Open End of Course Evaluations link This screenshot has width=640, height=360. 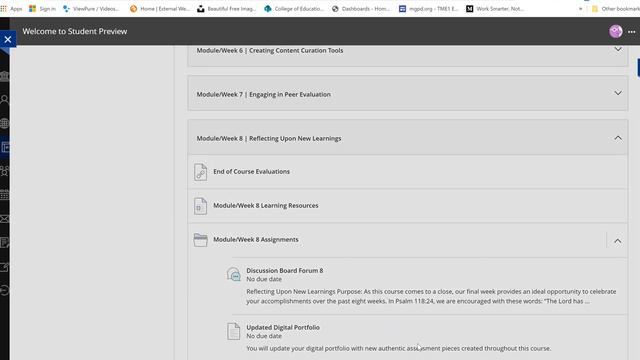pyautogui.click(x=251, y=172)
